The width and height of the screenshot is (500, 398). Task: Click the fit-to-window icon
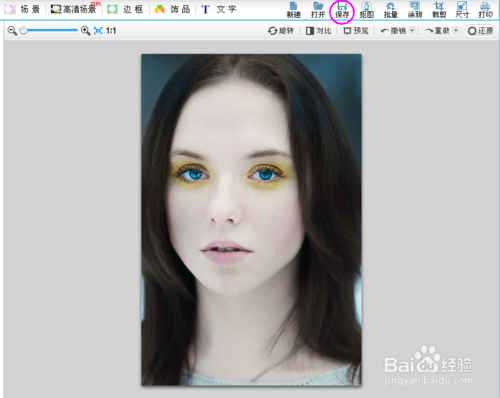(98, 31)
